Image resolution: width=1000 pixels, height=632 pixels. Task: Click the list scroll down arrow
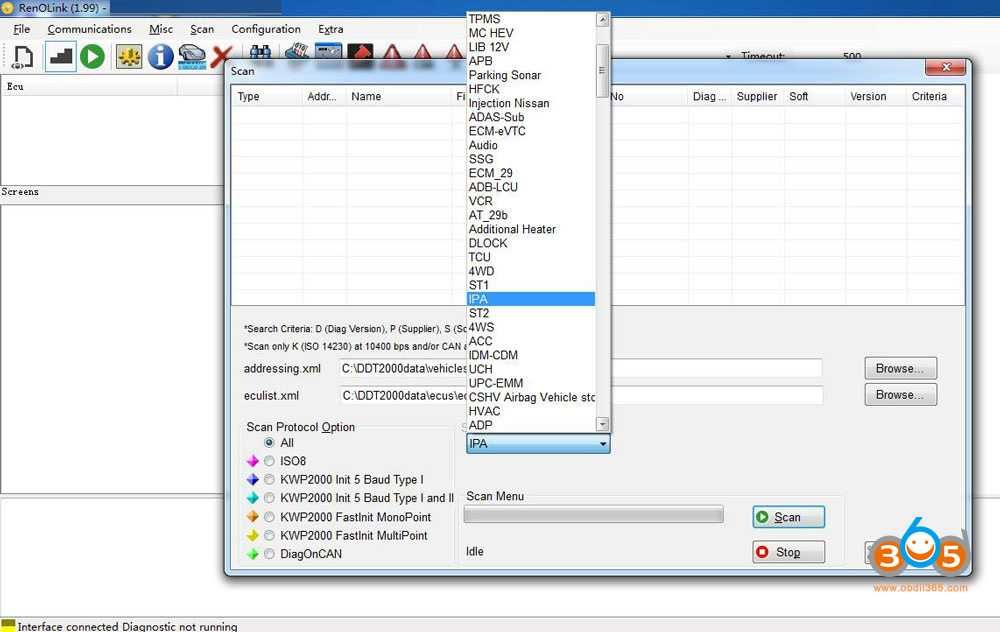coord(603,424)
